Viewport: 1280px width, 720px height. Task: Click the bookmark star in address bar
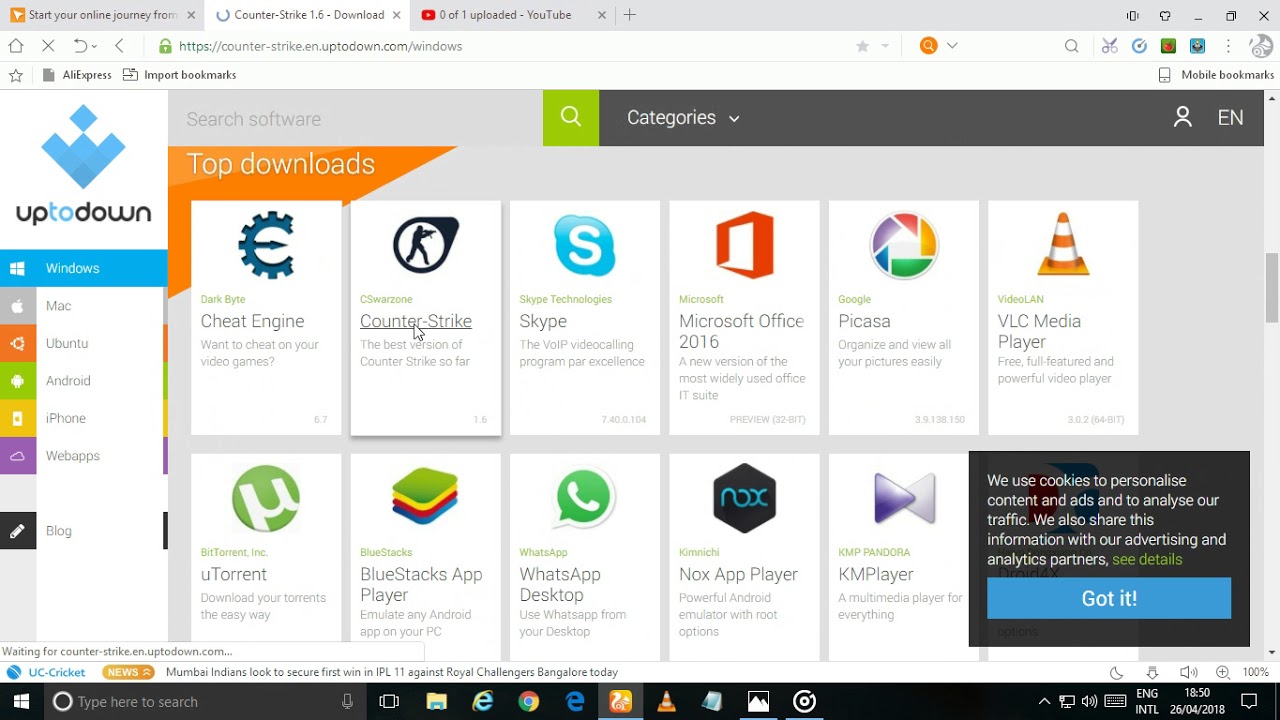[x=862, y=46]
